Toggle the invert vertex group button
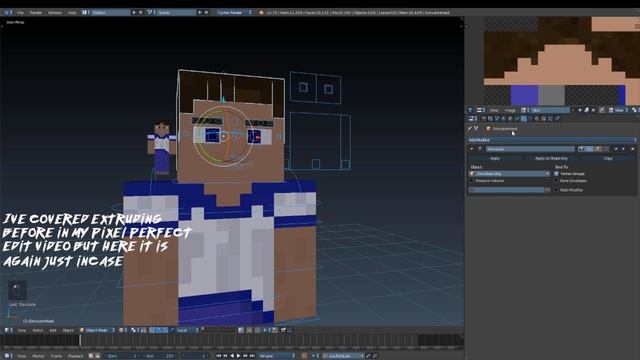The height and width of the screenshot is (360, 640). pos(548,190)
